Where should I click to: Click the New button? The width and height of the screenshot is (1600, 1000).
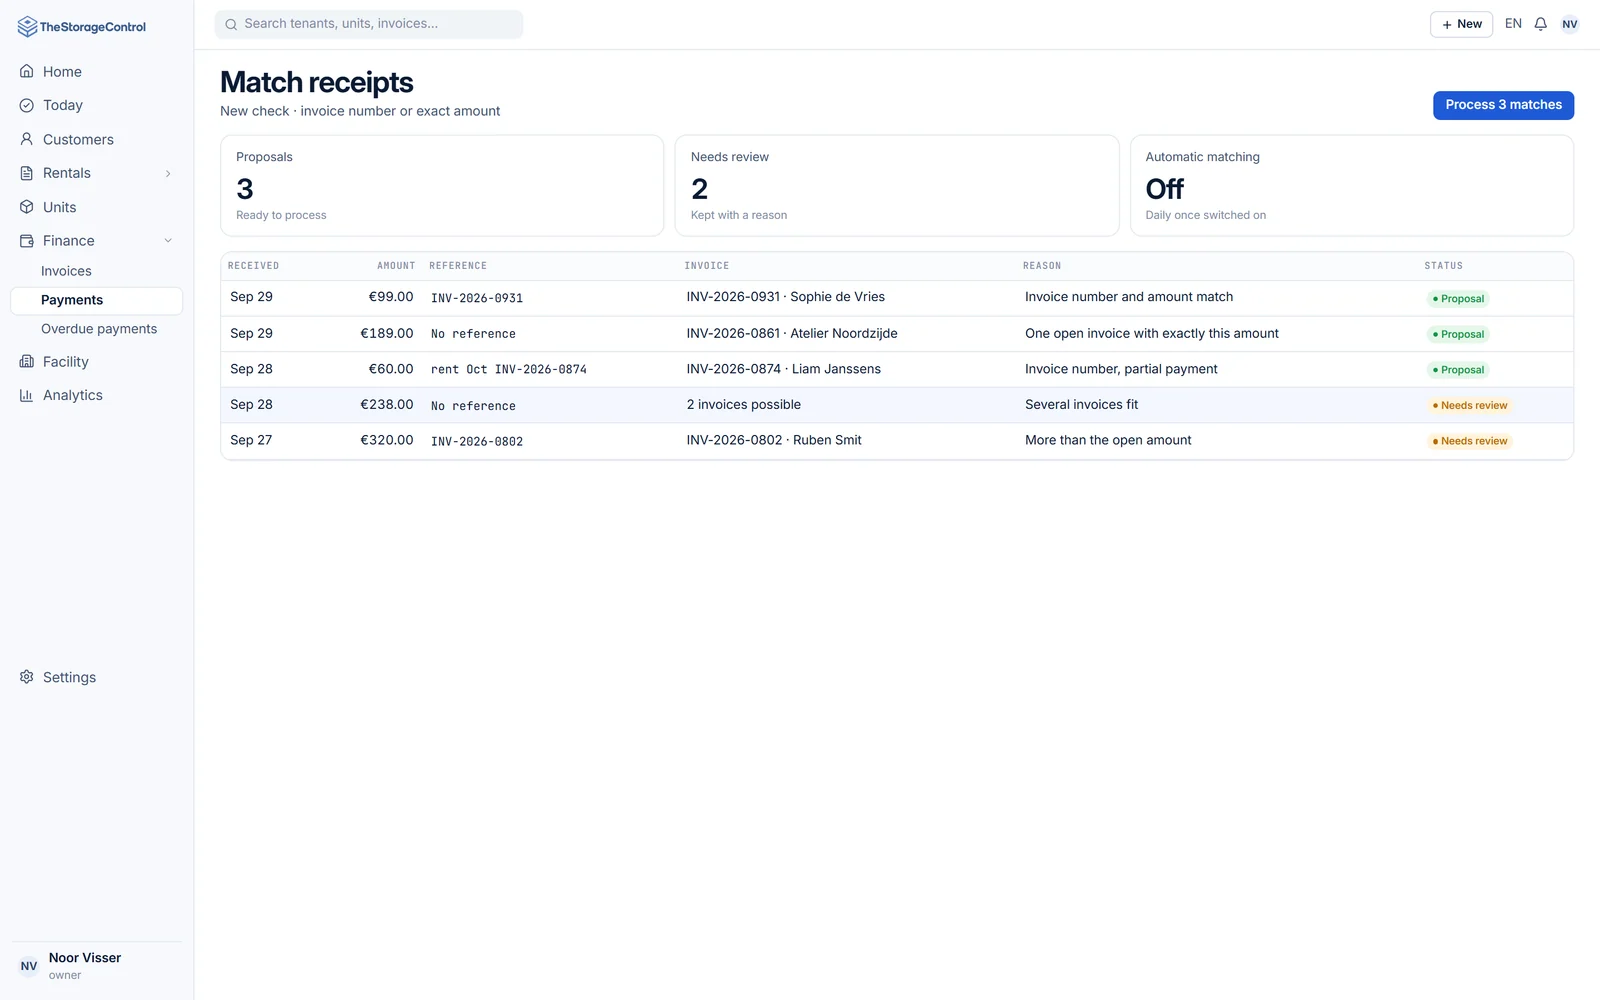tap(1461, 24)
